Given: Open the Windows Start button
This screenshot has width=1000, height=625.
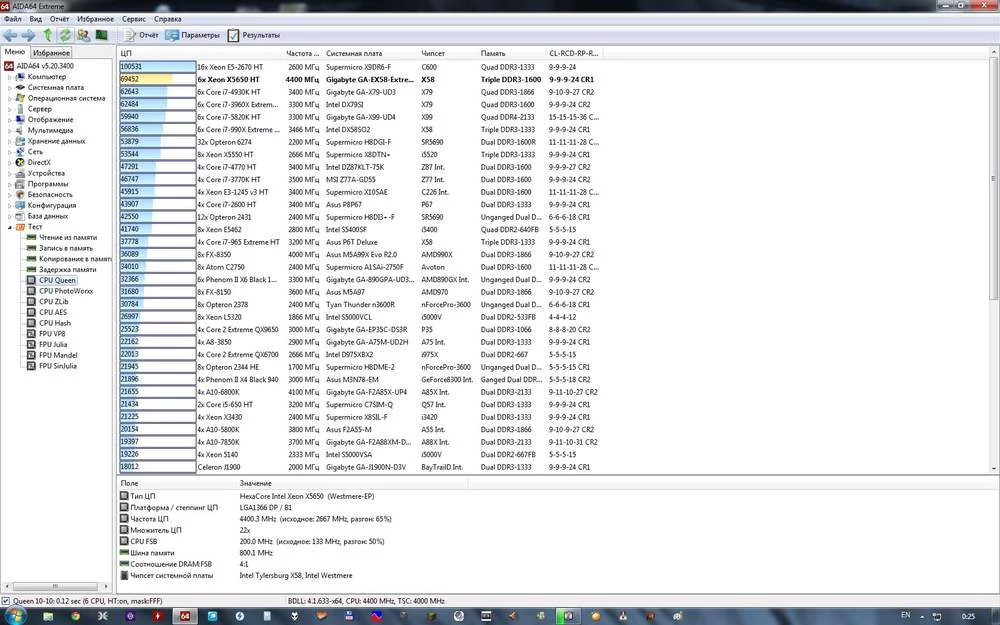Looking at the screenshot, I should click(14, 615).
